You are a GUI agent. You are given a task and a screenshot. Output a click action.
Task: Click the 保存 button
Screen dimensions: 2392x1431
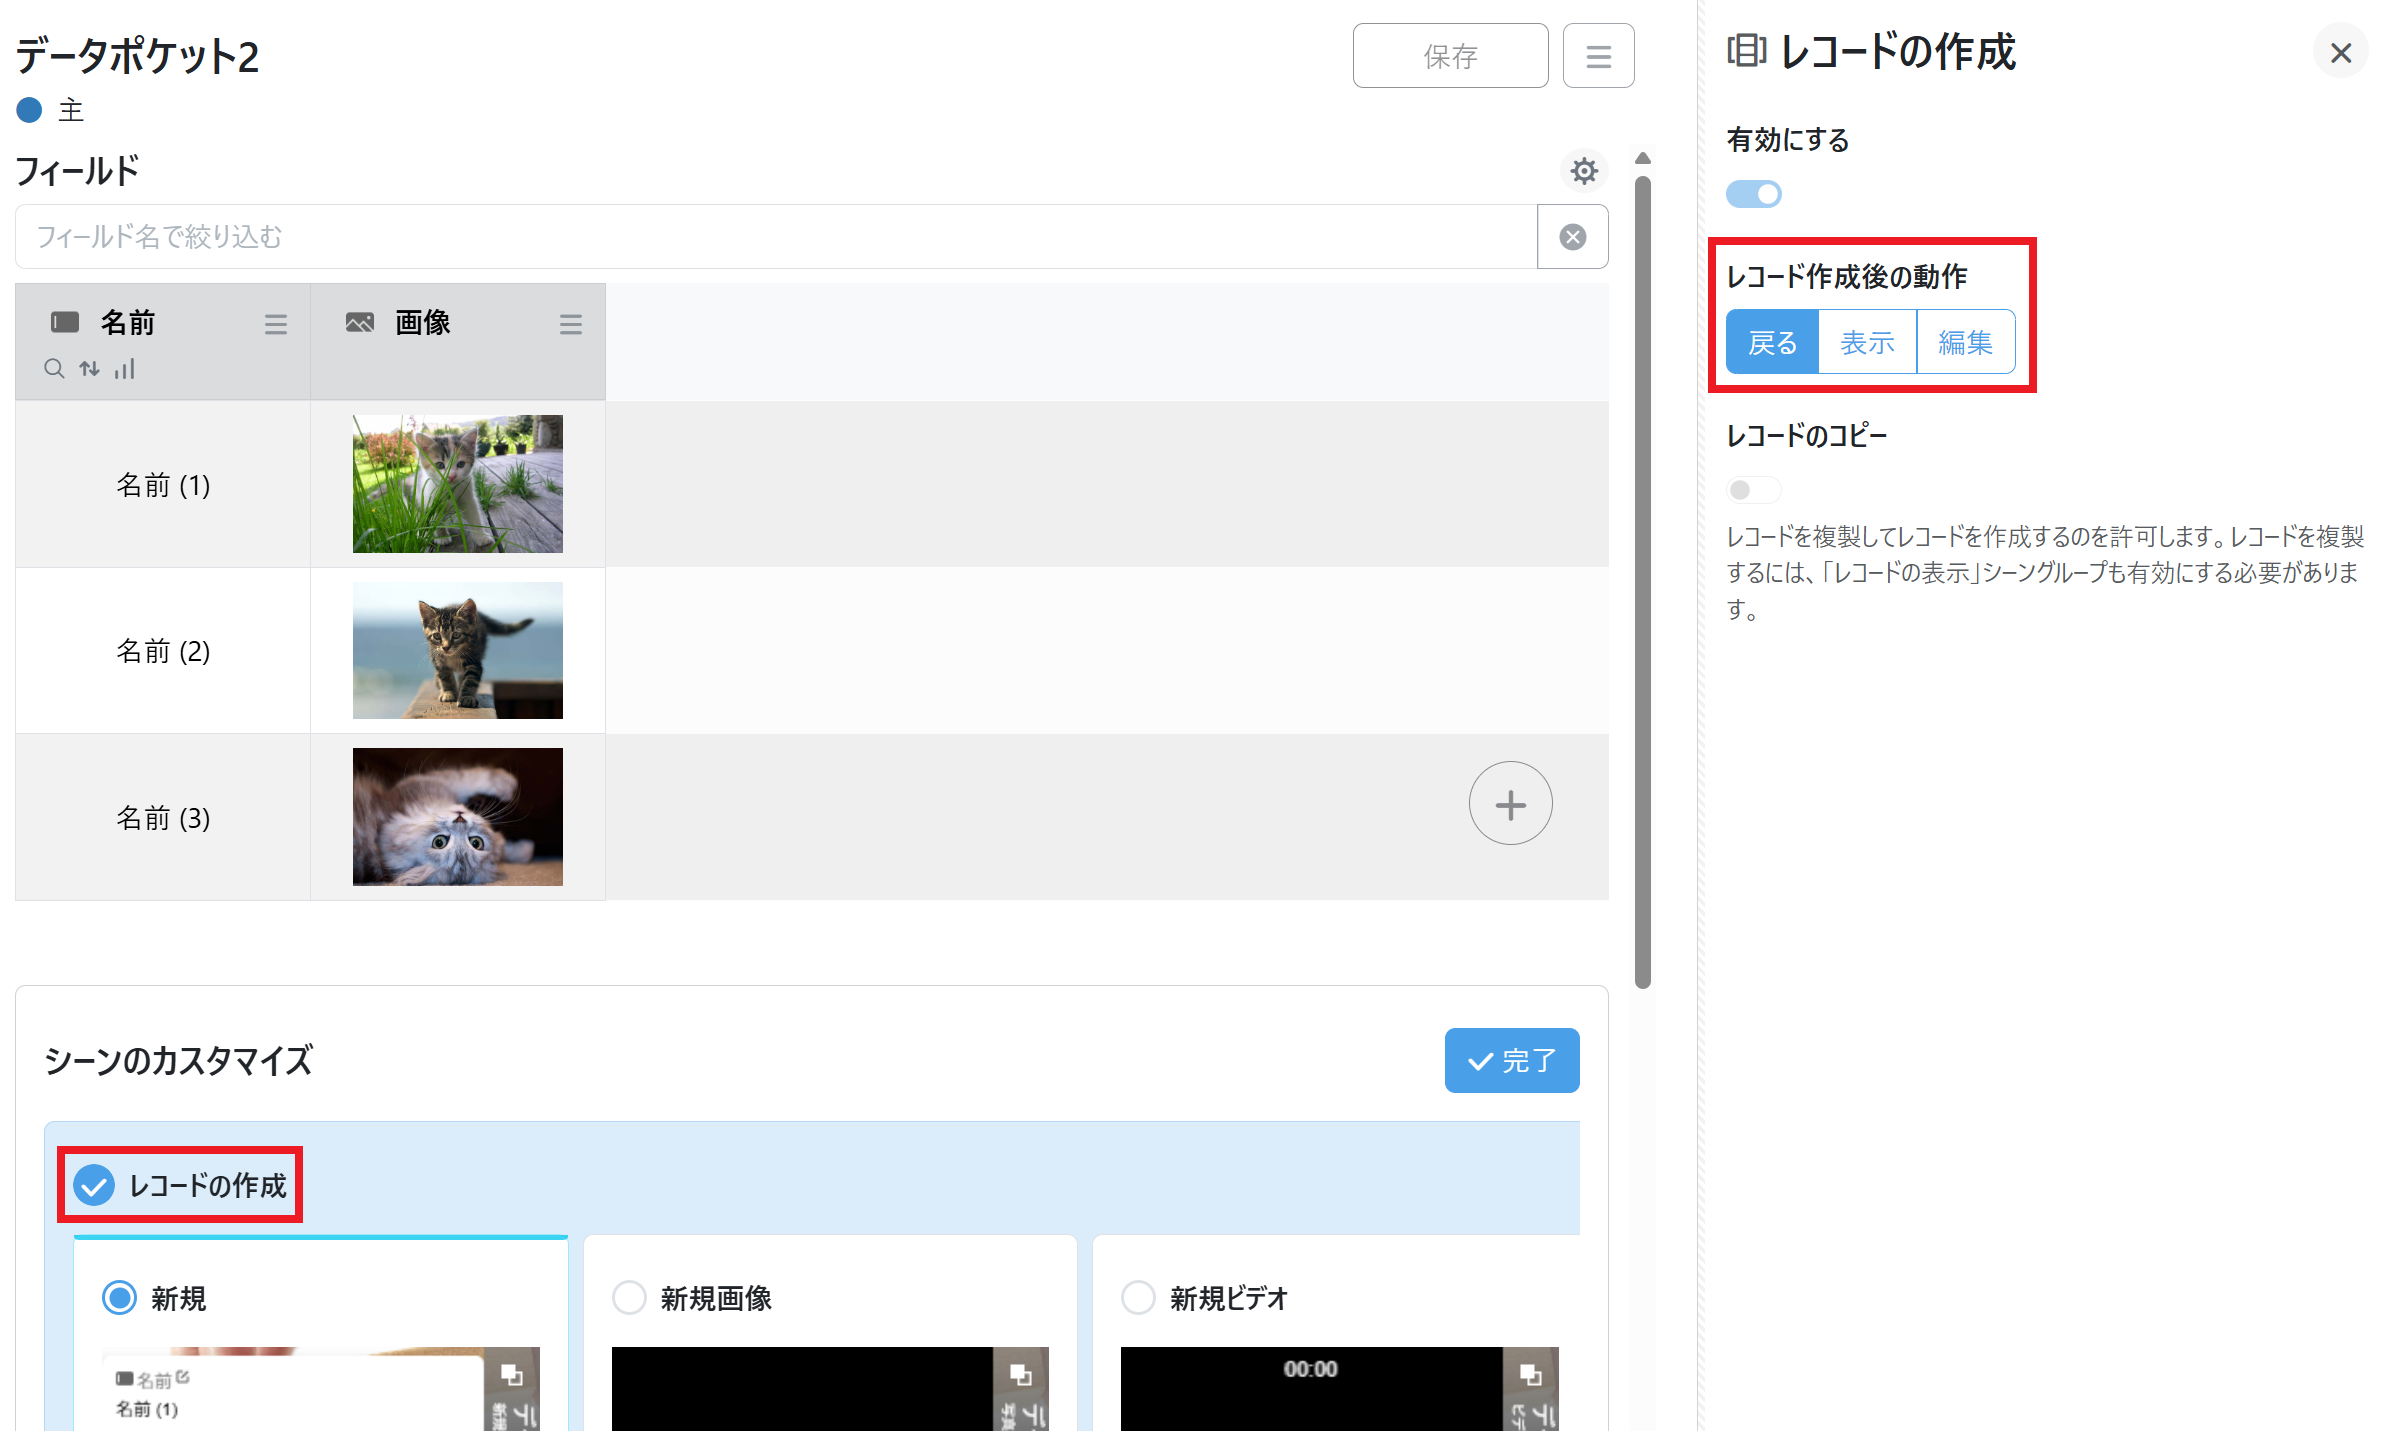pos(1450,56)
